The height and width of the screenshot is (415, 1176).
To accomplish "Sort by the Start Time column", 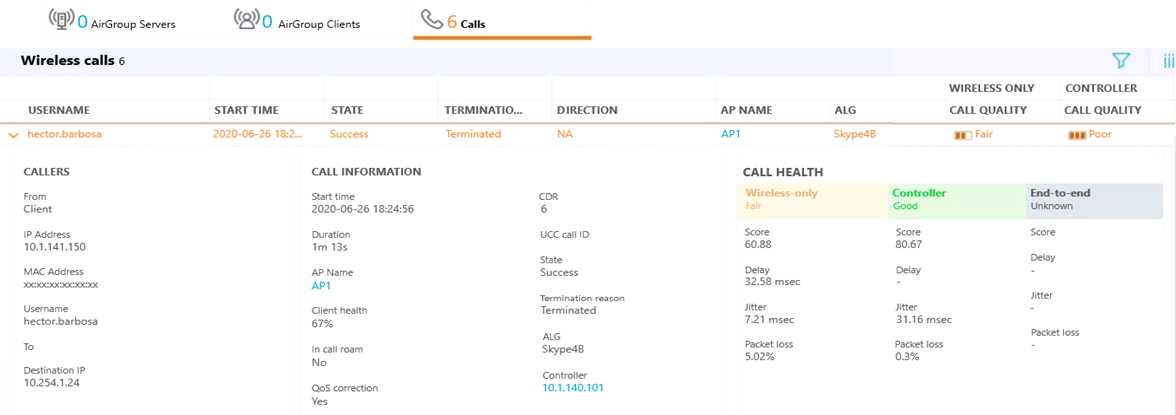I will click(246, 110).
